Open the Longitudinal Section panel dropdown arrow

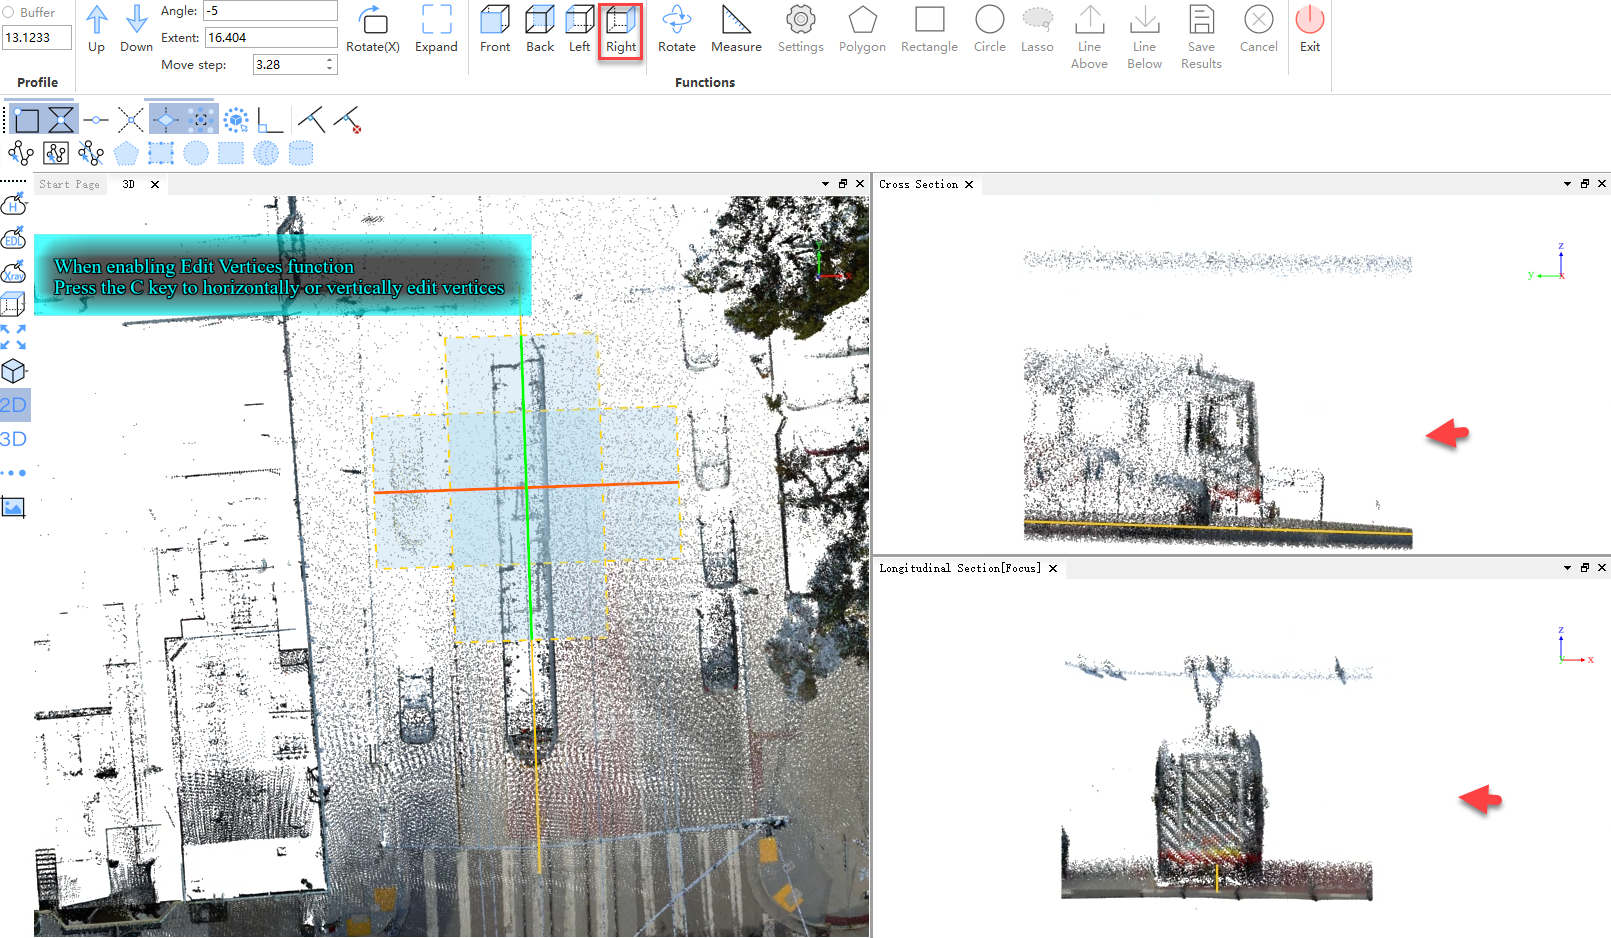[x=1567, y=568]
